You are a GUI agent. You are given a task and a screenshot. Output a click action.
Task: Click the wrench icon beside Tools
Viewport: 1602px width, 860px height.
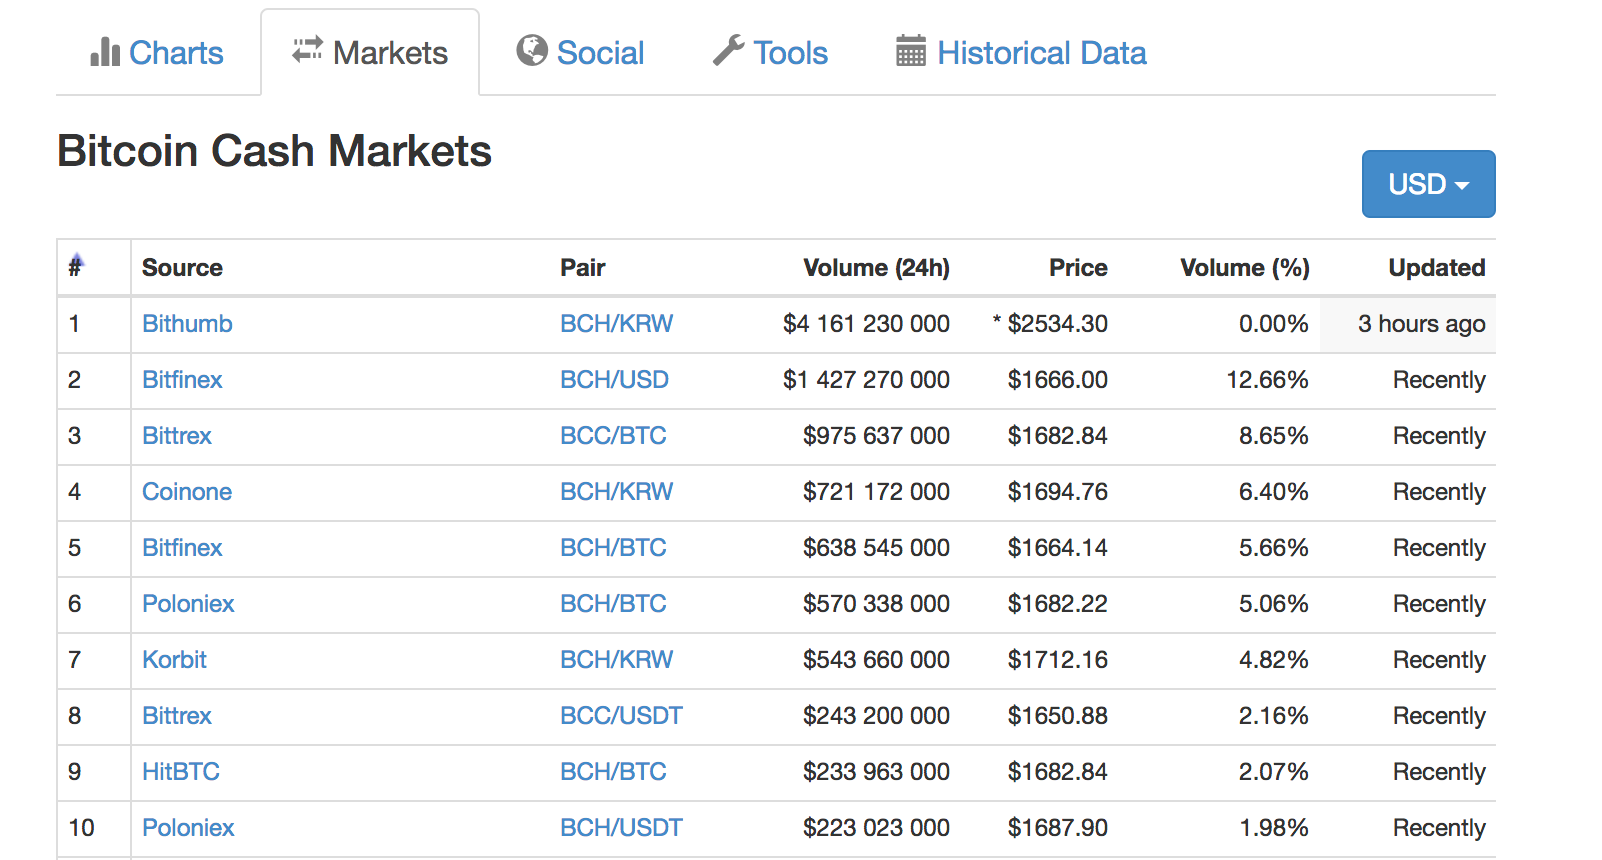click(729, 50)
